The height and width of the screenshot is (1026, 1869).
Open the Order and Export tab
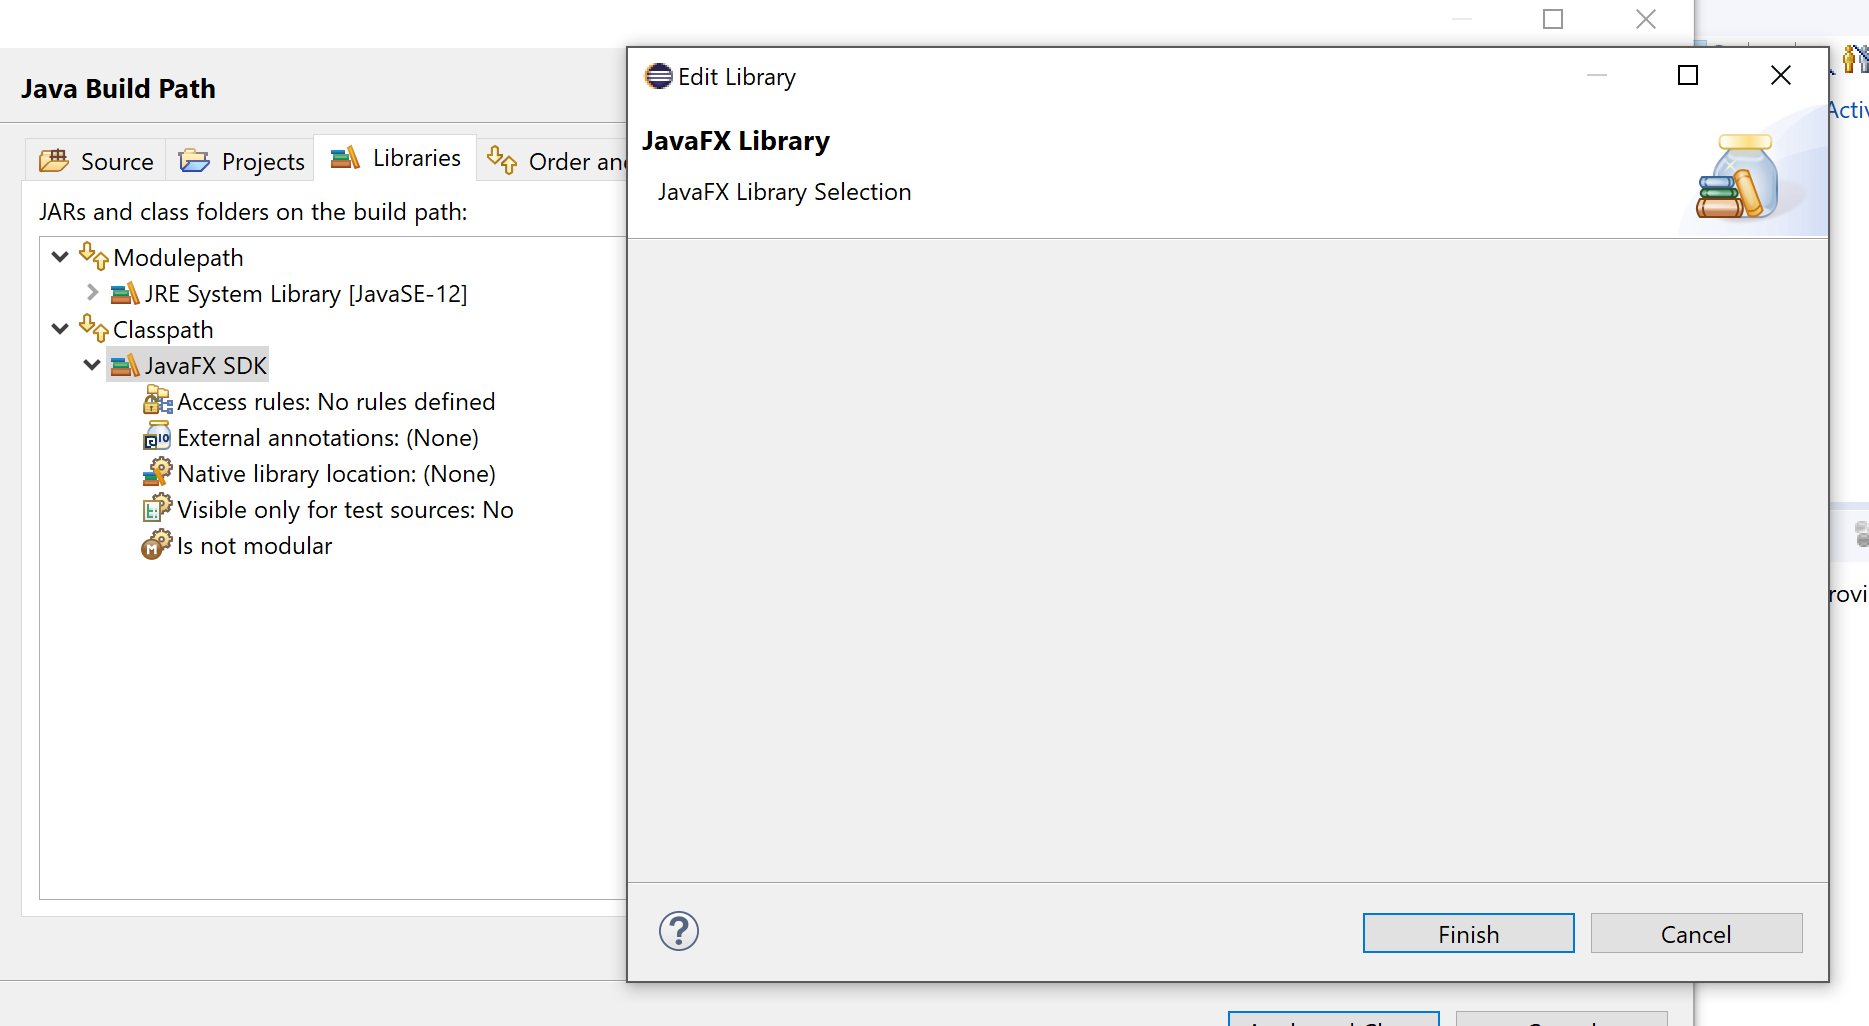click(x=554, y=161)
